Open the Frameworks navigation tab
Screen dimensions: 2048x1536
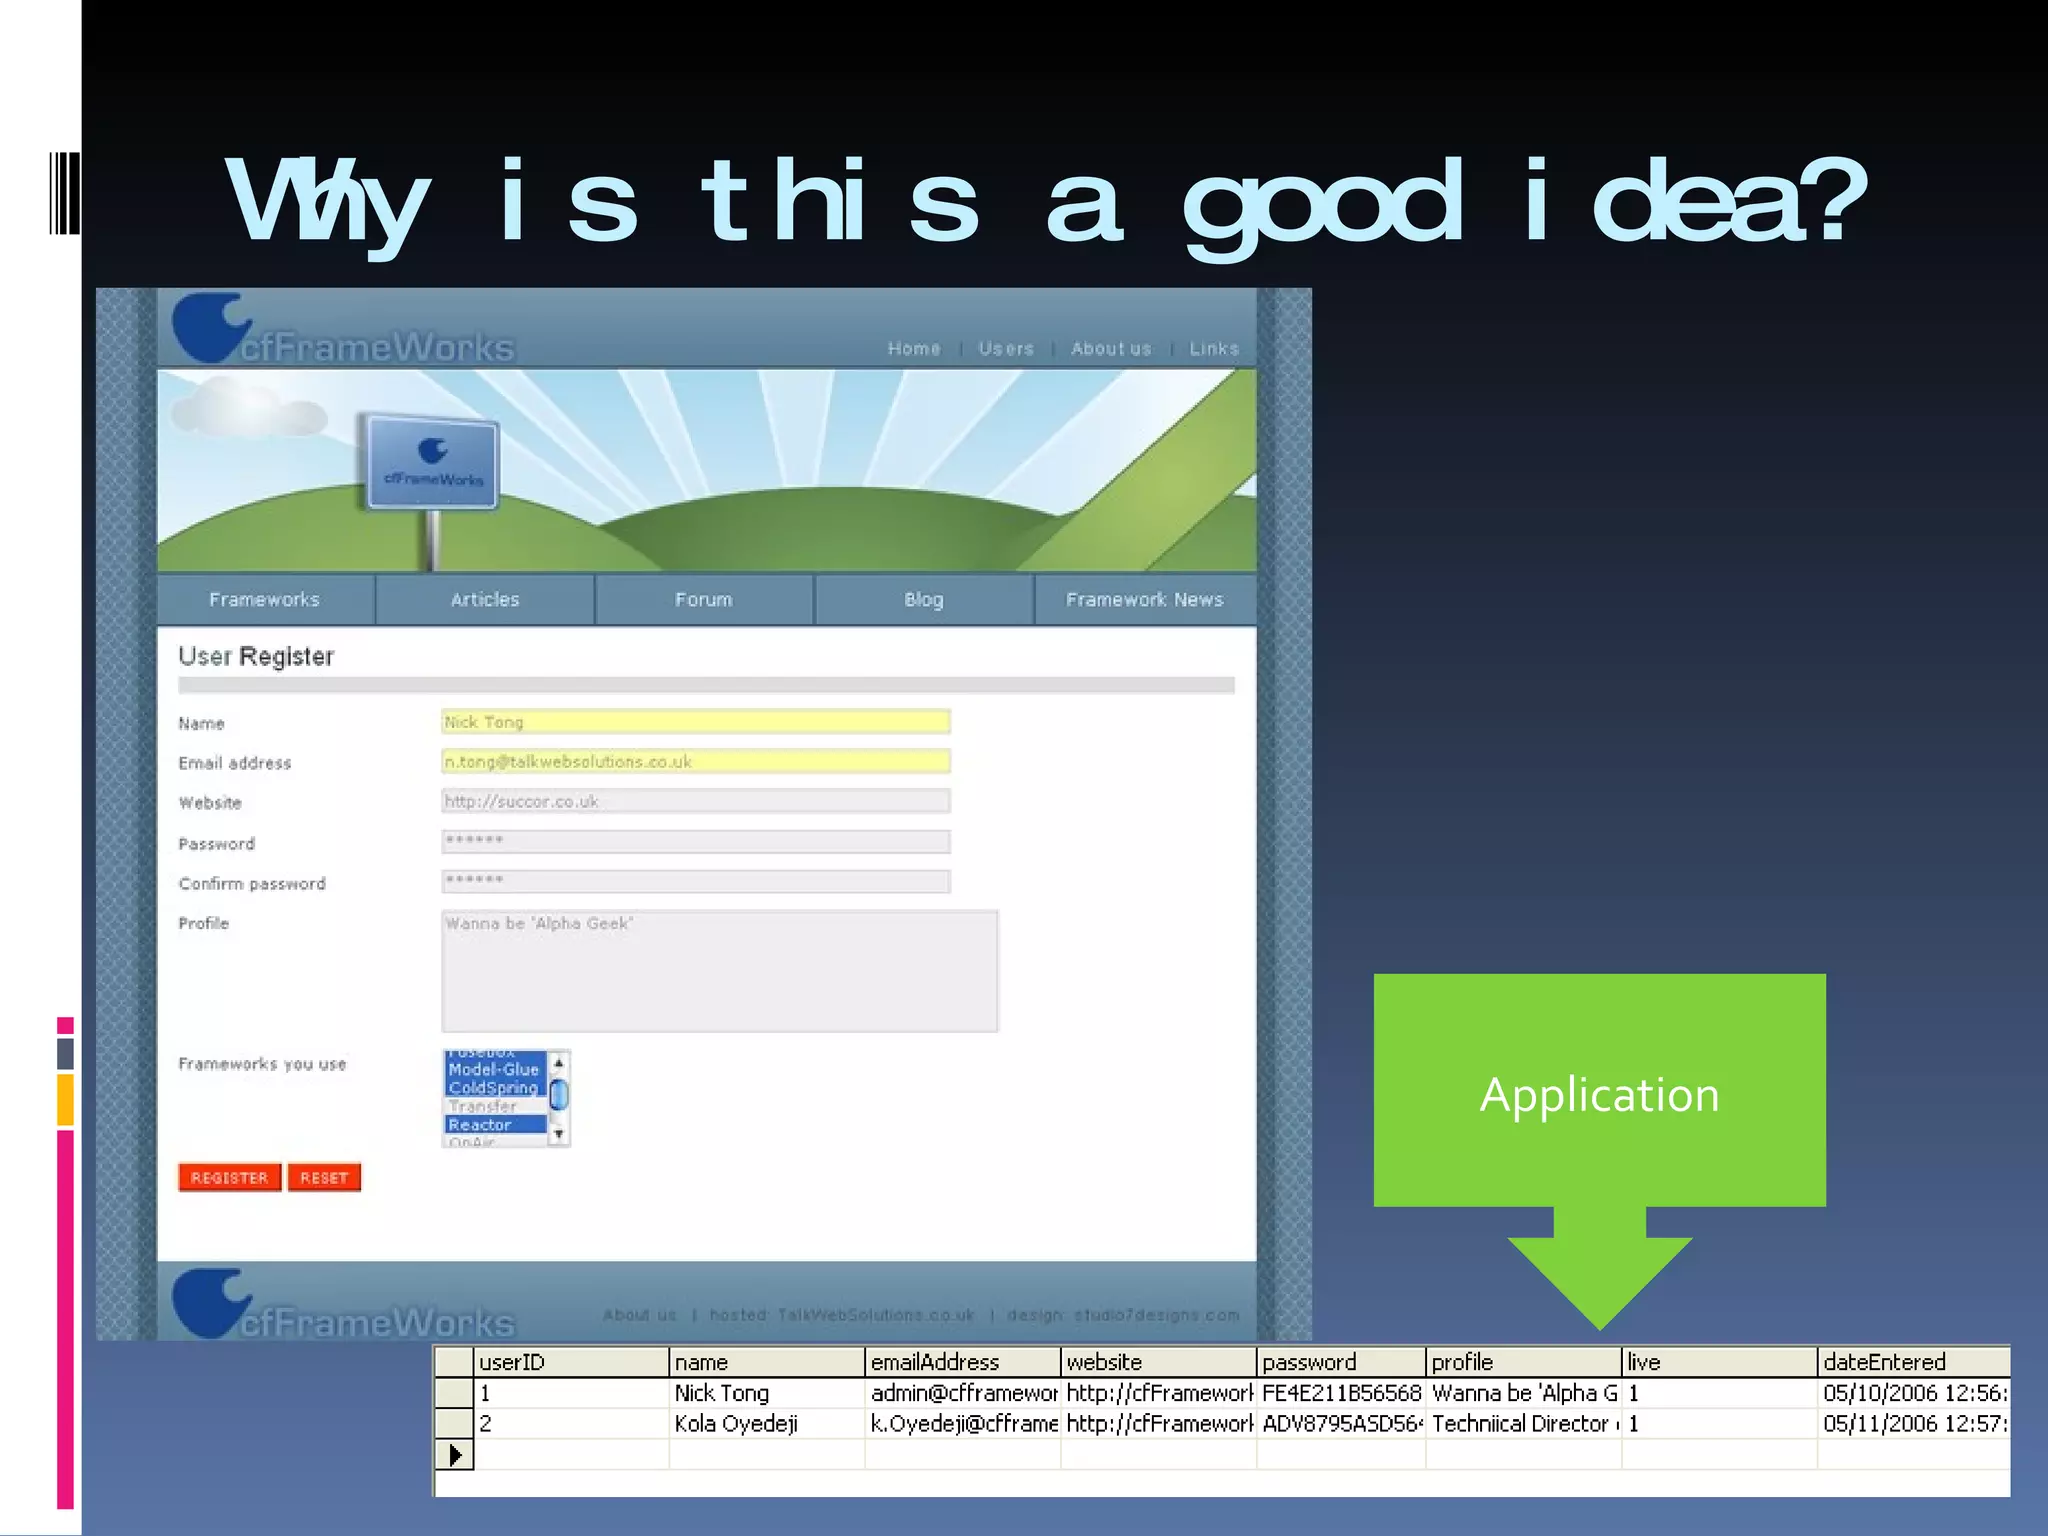click(265, 600)
